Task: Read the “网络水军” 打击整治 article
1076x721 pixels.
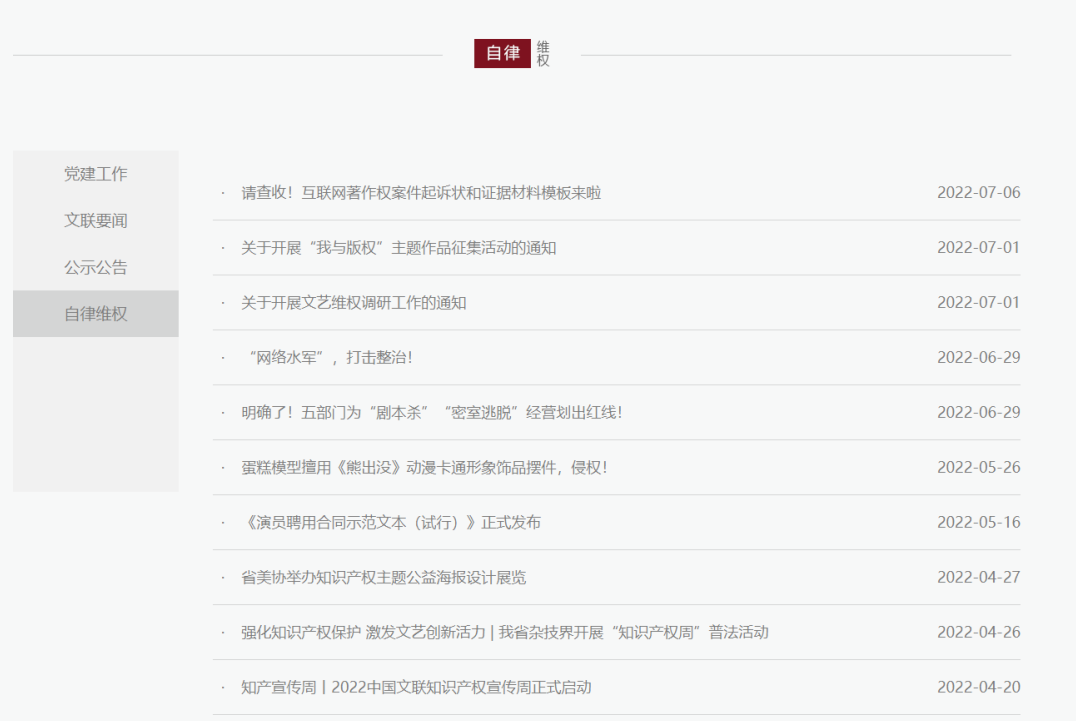Action: point(329,358)
